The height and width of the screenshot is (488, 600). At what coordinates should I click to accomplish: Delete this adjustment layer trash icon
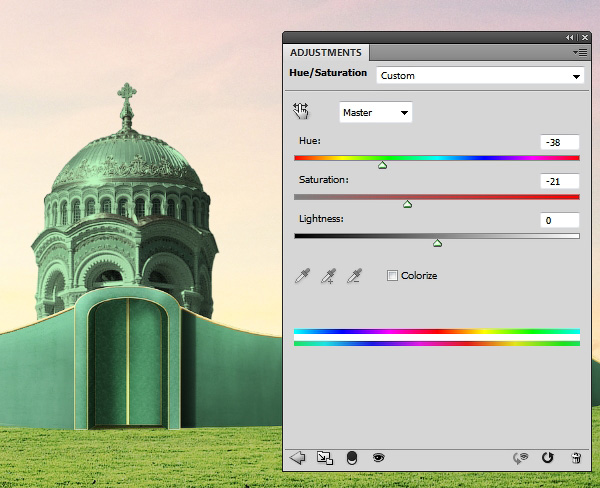click(x=576, y=458)
